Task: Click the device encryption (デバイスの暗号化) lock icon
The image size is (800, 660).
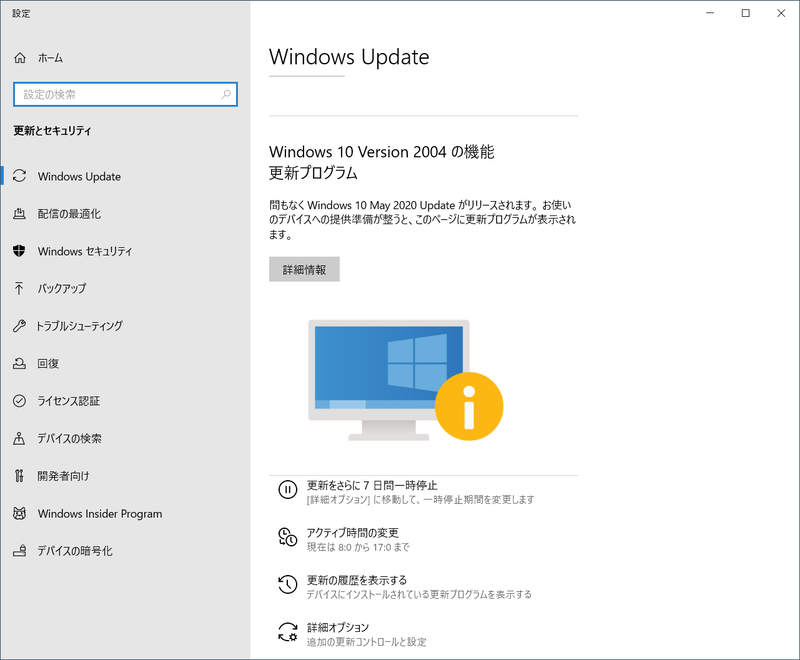Action: 19,551
